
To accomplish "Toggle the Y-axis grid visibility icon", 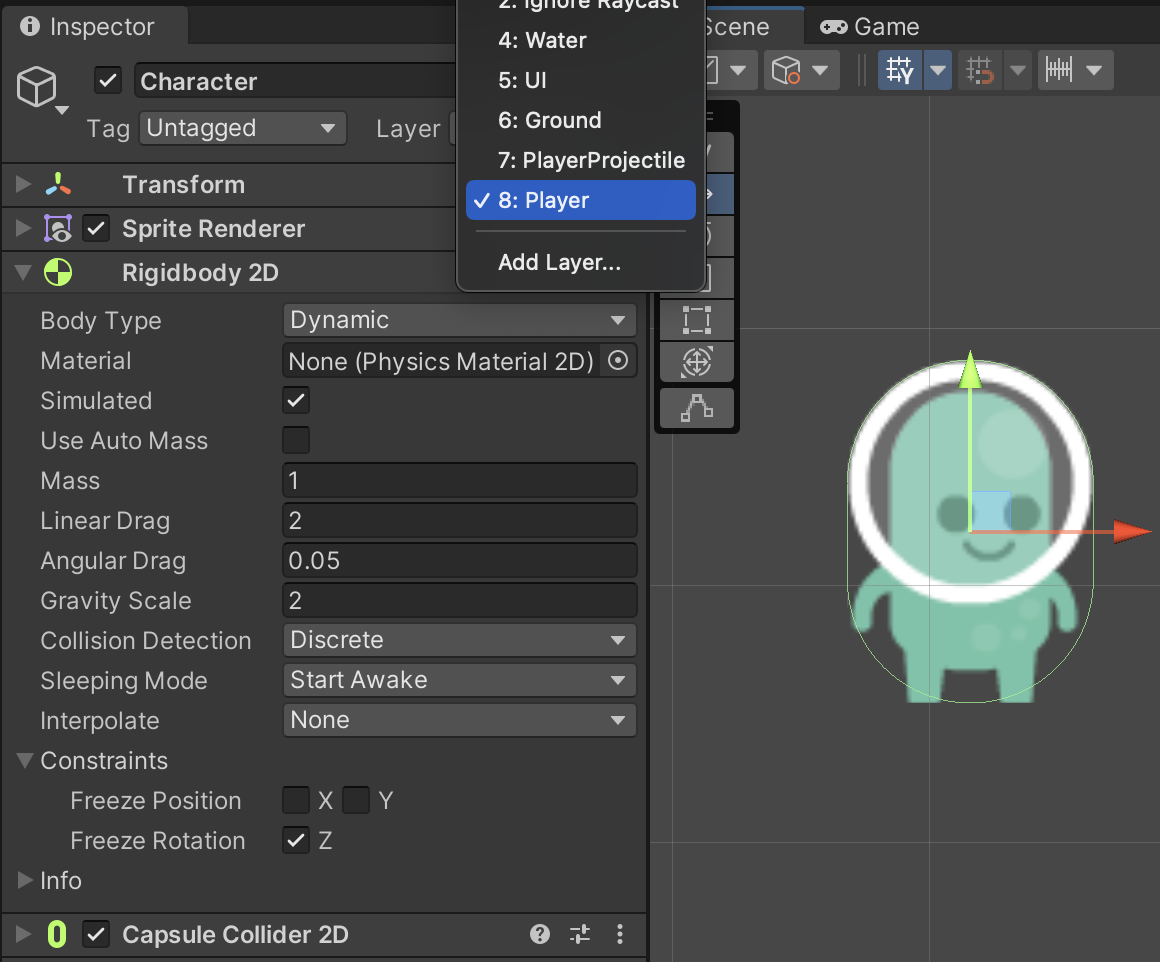I will tap(900, 71).
